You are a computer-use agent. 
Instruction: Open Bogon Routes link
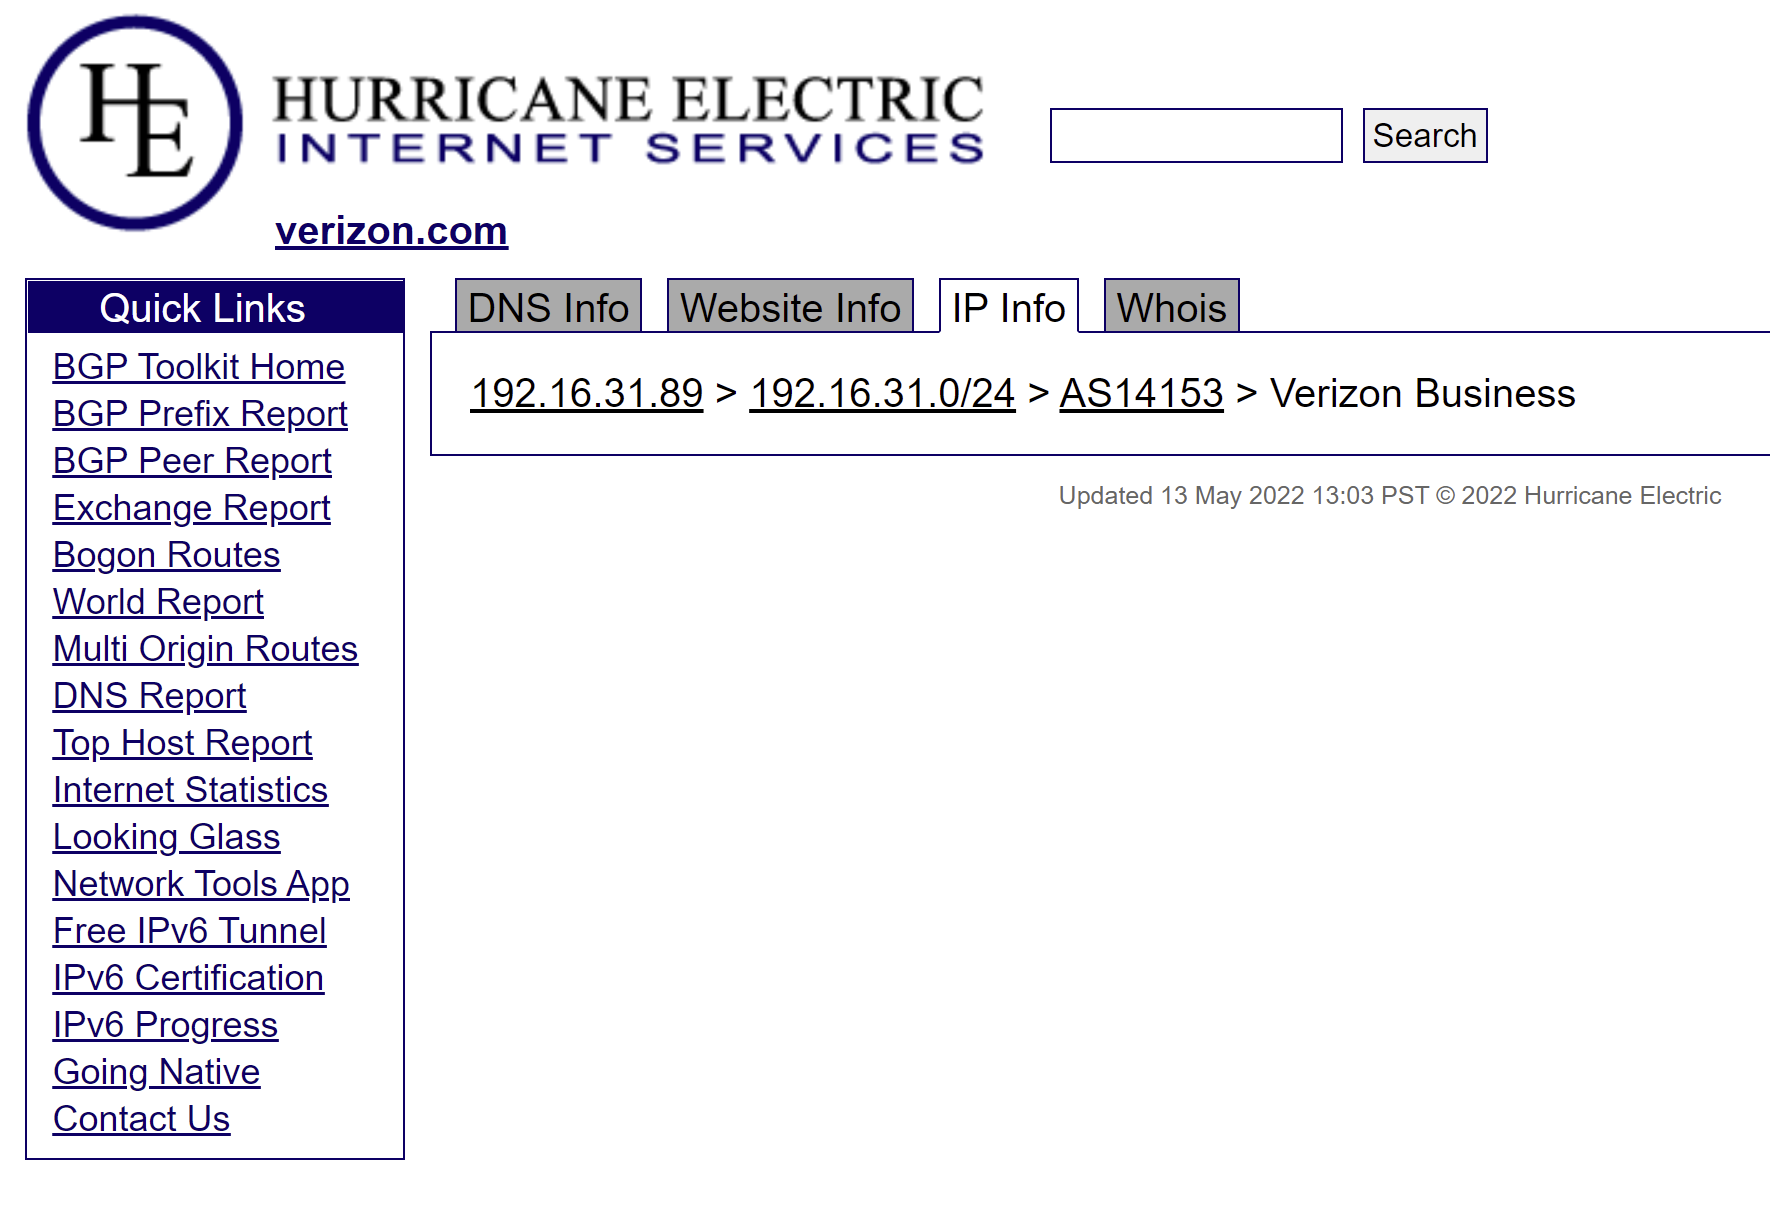tap(166, 555)
